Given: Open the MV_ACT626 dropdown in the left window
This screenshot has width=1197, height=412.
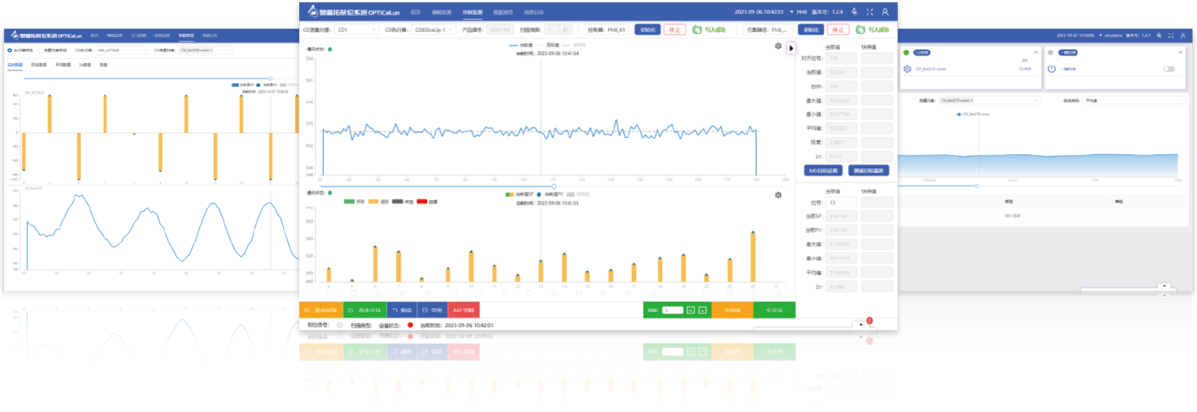Looking at the screenshot, I should (x=120, y=49).
